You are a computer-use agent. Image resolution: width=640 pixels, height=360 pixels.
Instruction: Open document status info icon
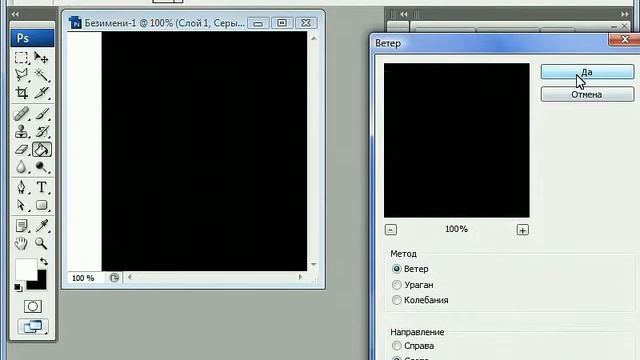[x=114, y=278]
